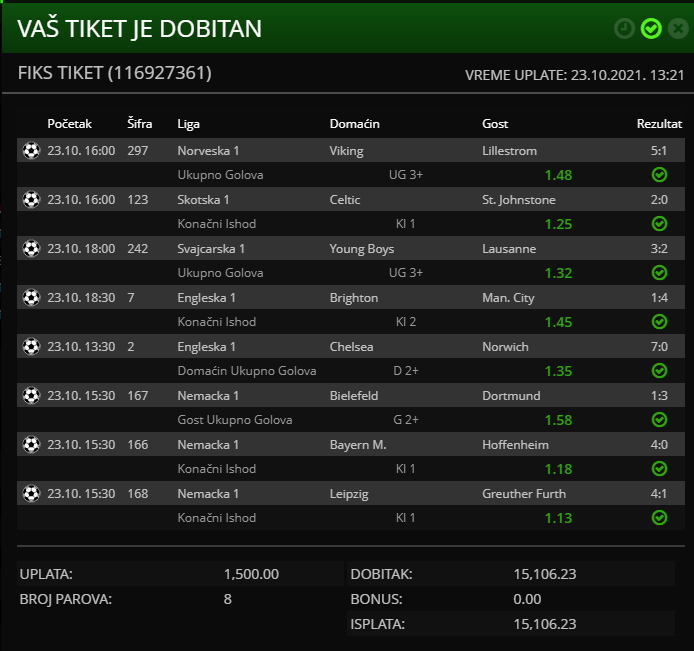
Task: Click the UPLATA amount 1,500.00
Action: pyautogui.click(x=251, y=574)
